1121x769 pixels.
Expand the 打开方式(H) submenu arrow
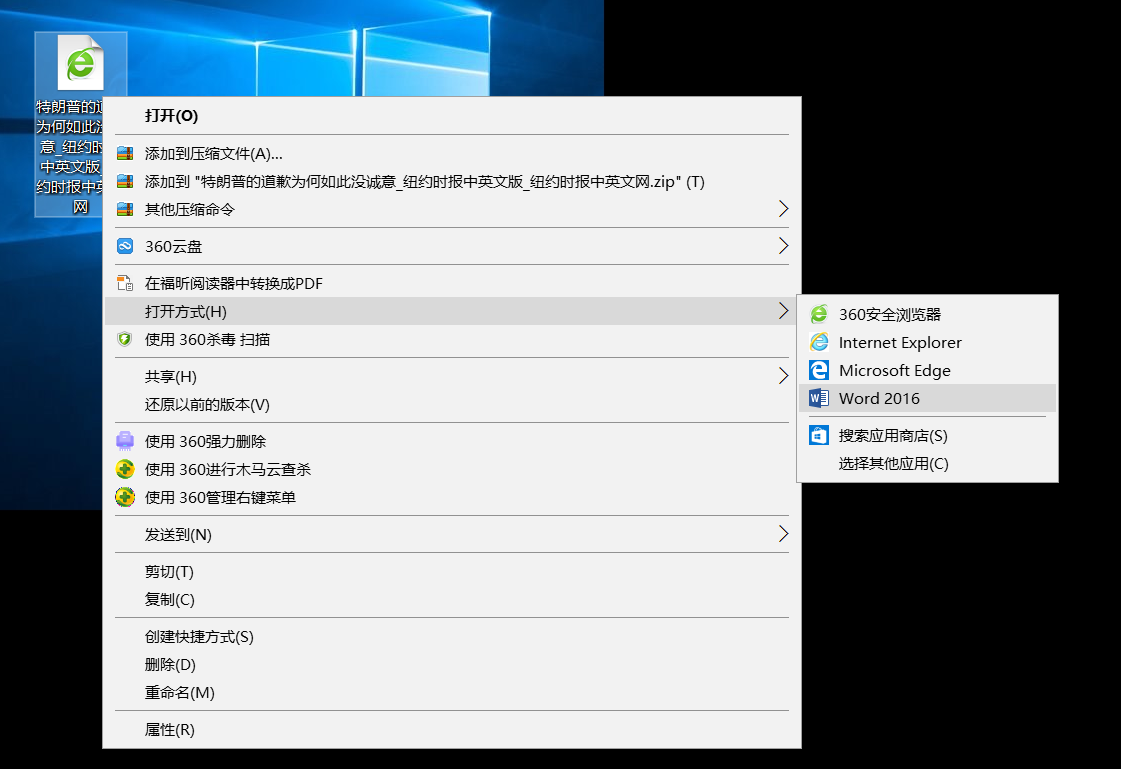(784, 310)
